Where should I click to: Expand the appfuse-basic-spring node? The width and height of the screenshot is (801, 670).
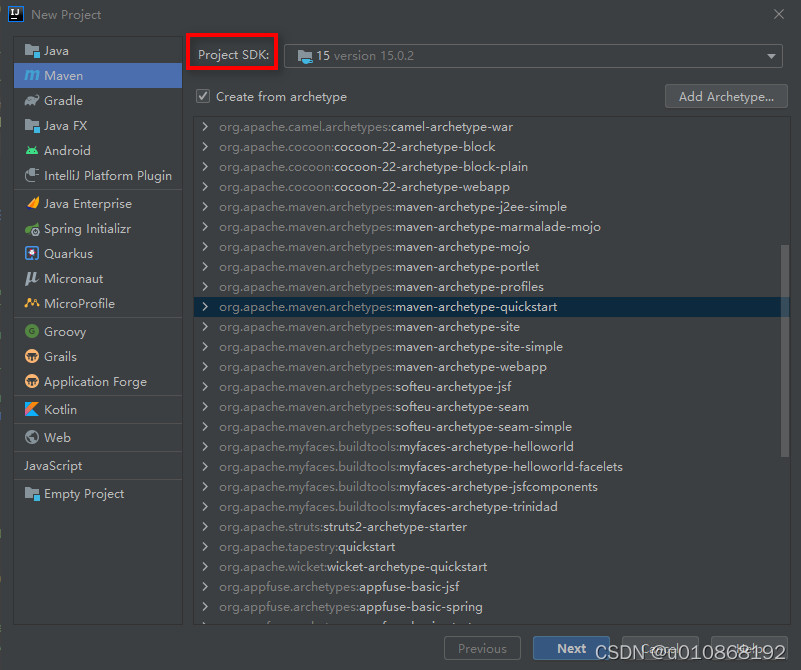tap(205, 607)
